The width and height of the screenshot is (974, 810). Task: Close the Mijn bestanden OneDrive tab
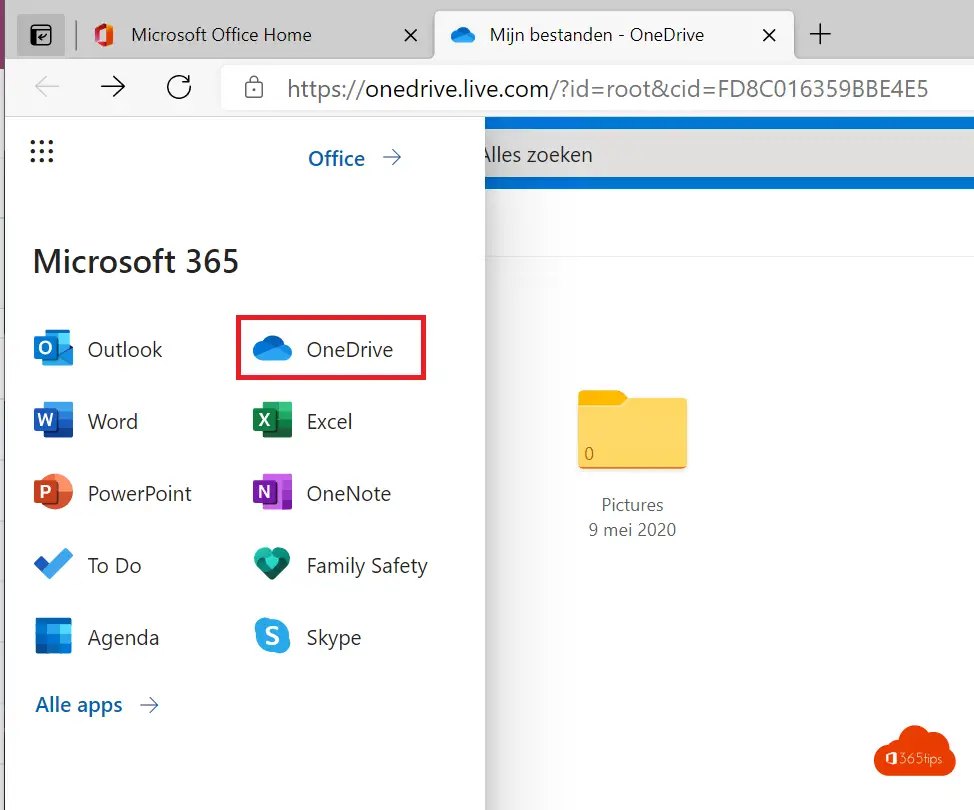(769, 35)
